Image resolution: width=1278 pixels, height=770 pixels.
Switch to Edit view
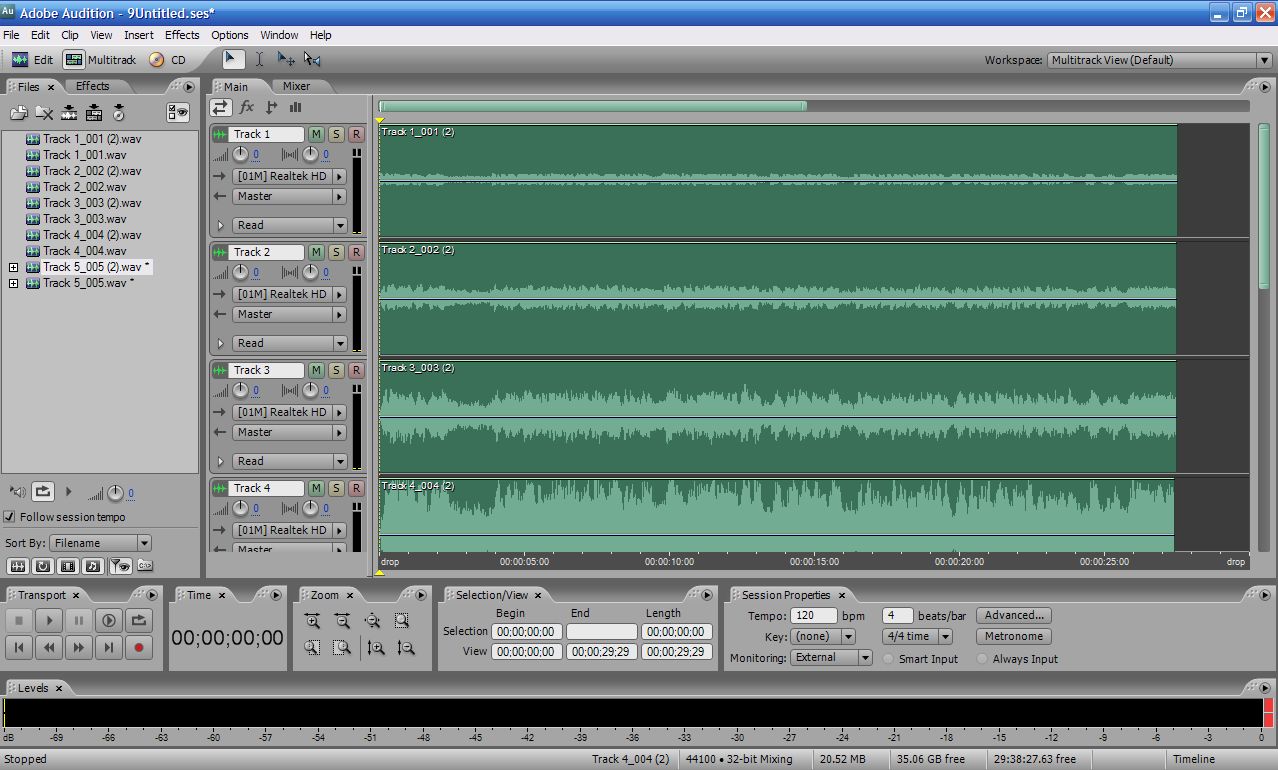coord(32,60)
